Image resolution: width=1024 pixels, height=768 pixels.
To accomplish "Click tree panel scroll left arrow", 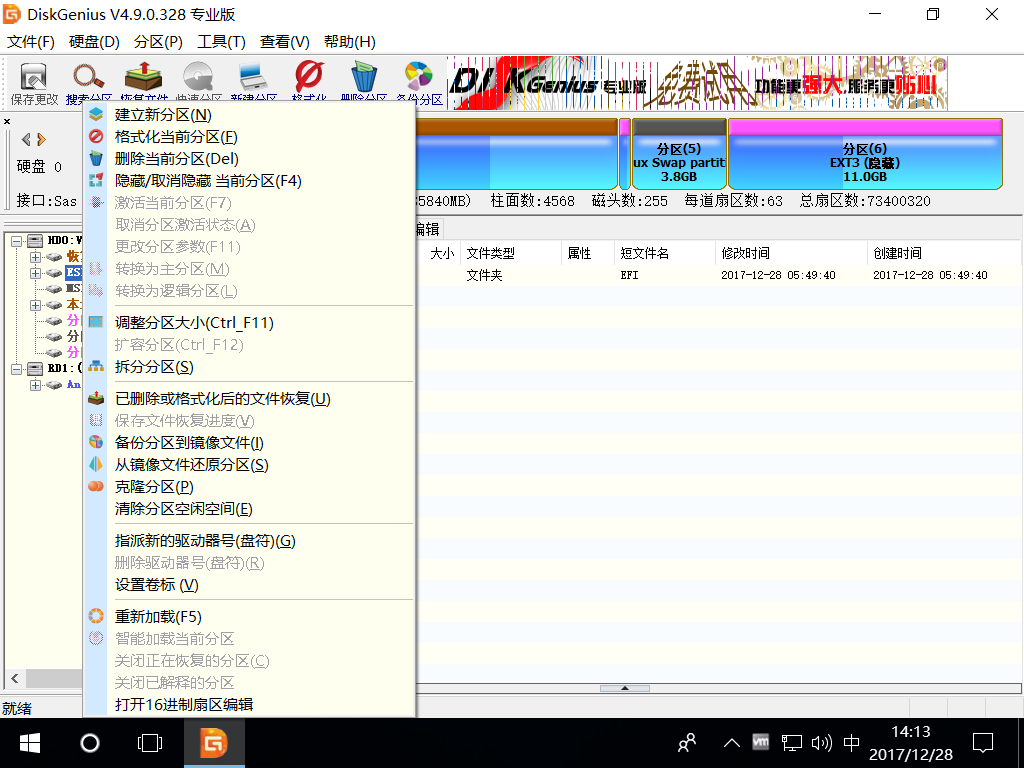I will pos(15,679).
